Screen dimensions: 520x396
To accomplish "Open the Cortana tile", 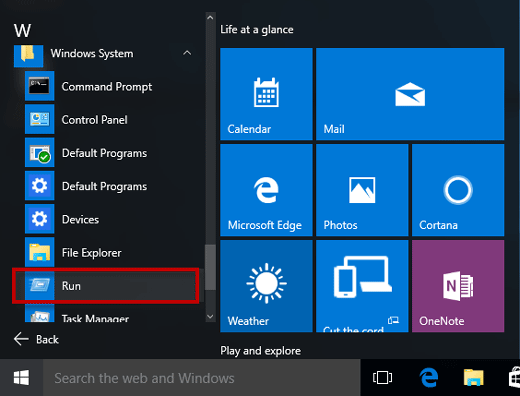I will 458,190.
